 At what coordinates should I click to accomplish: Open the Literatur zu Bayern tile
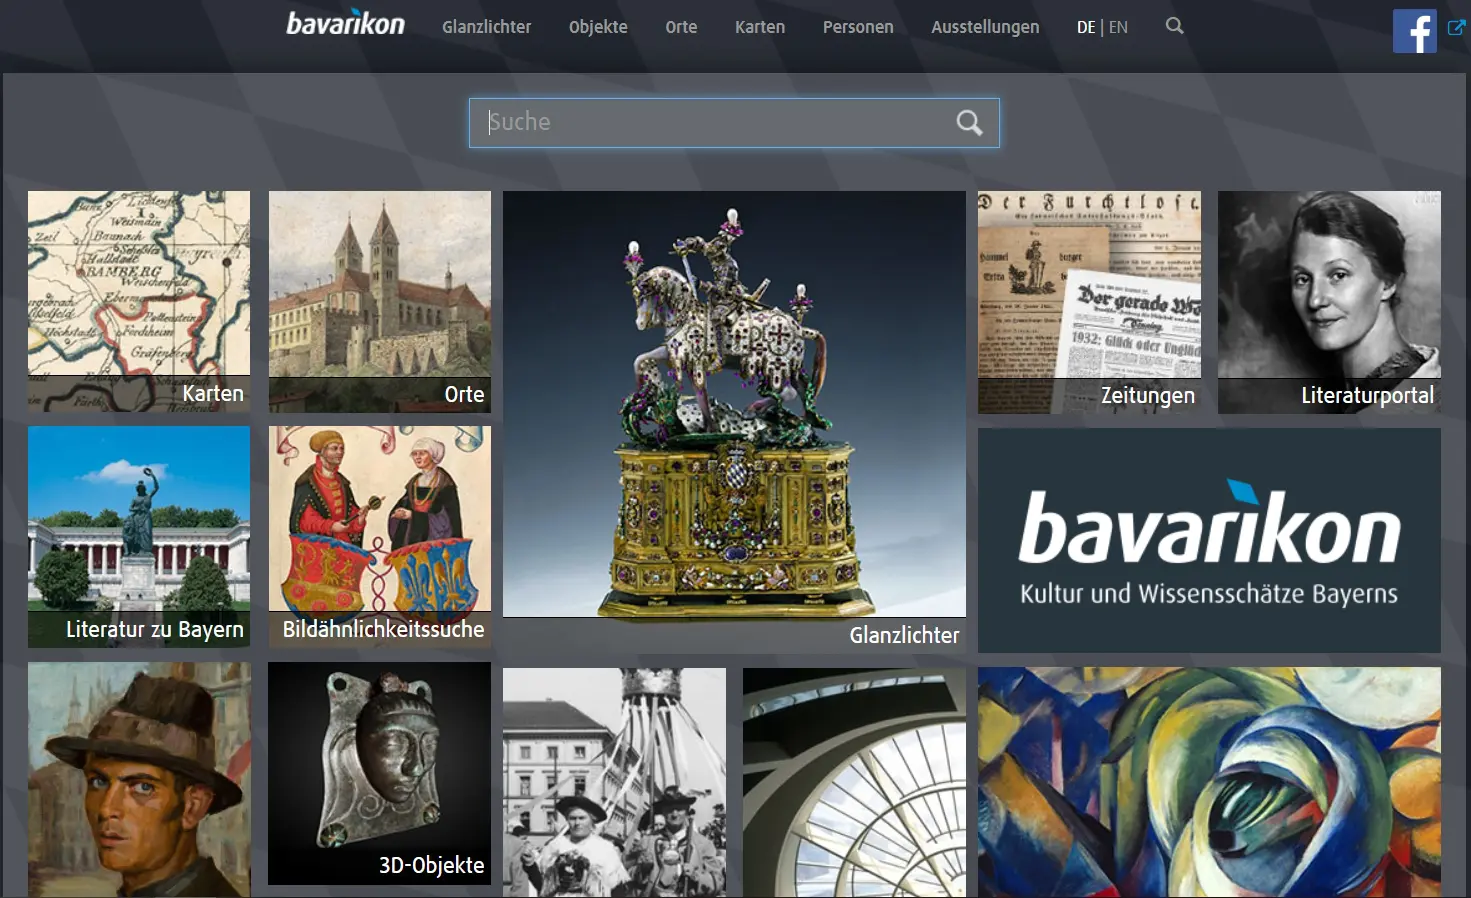coord(139,537)
